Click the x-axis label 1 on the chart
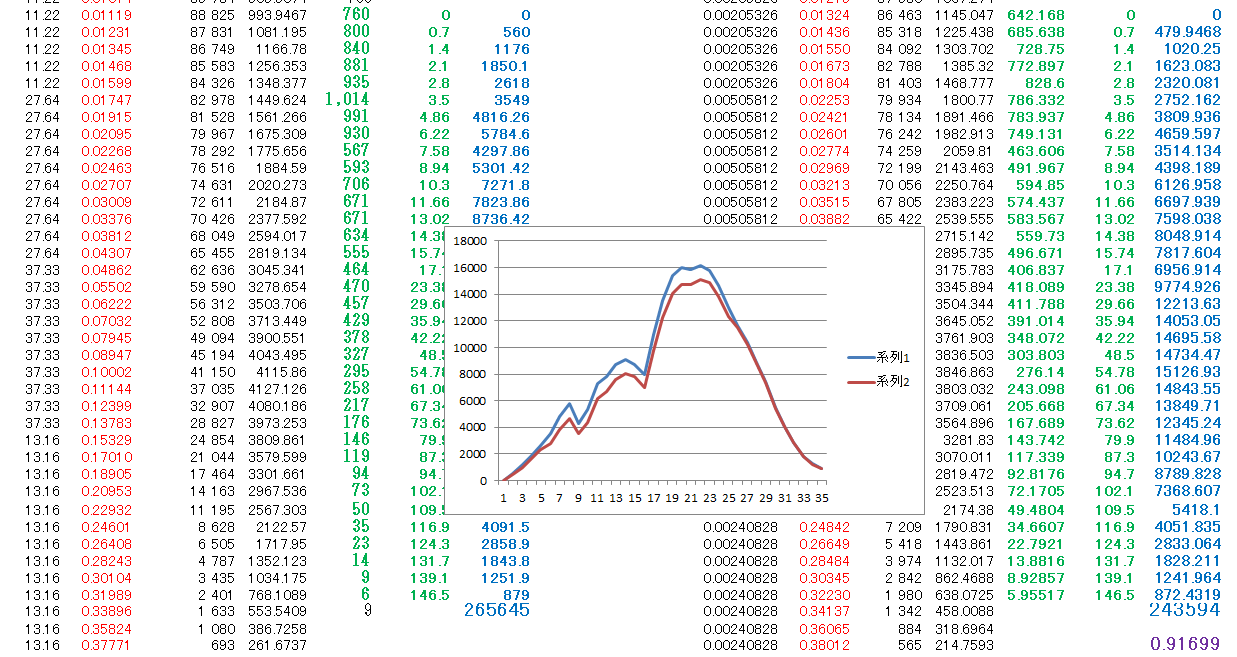Viewport: 1237px width, 657px height. click(x=504, y=497)
